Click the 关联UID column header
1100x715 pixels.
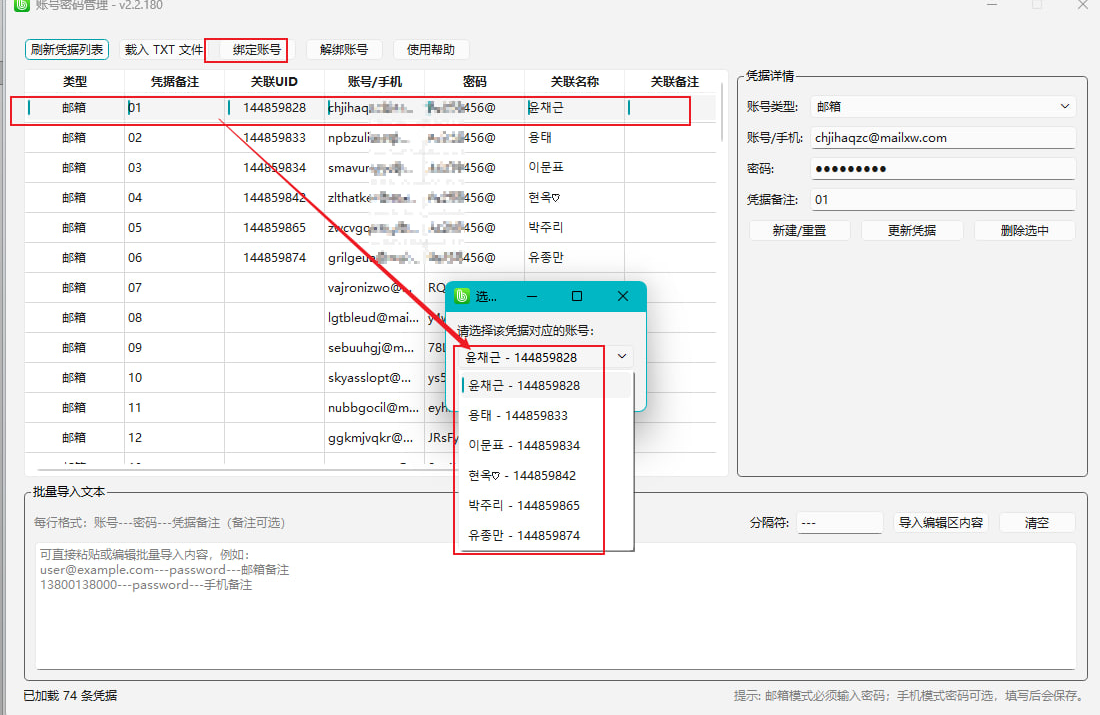click(x=274, y=81)
